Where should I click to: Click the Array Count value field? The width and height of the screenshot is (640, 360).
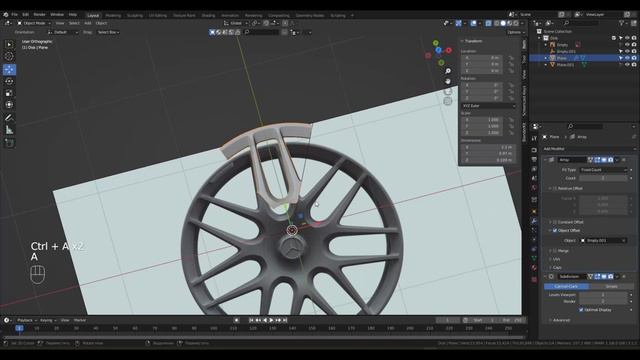pyautogui.click(x=603, y=178)
